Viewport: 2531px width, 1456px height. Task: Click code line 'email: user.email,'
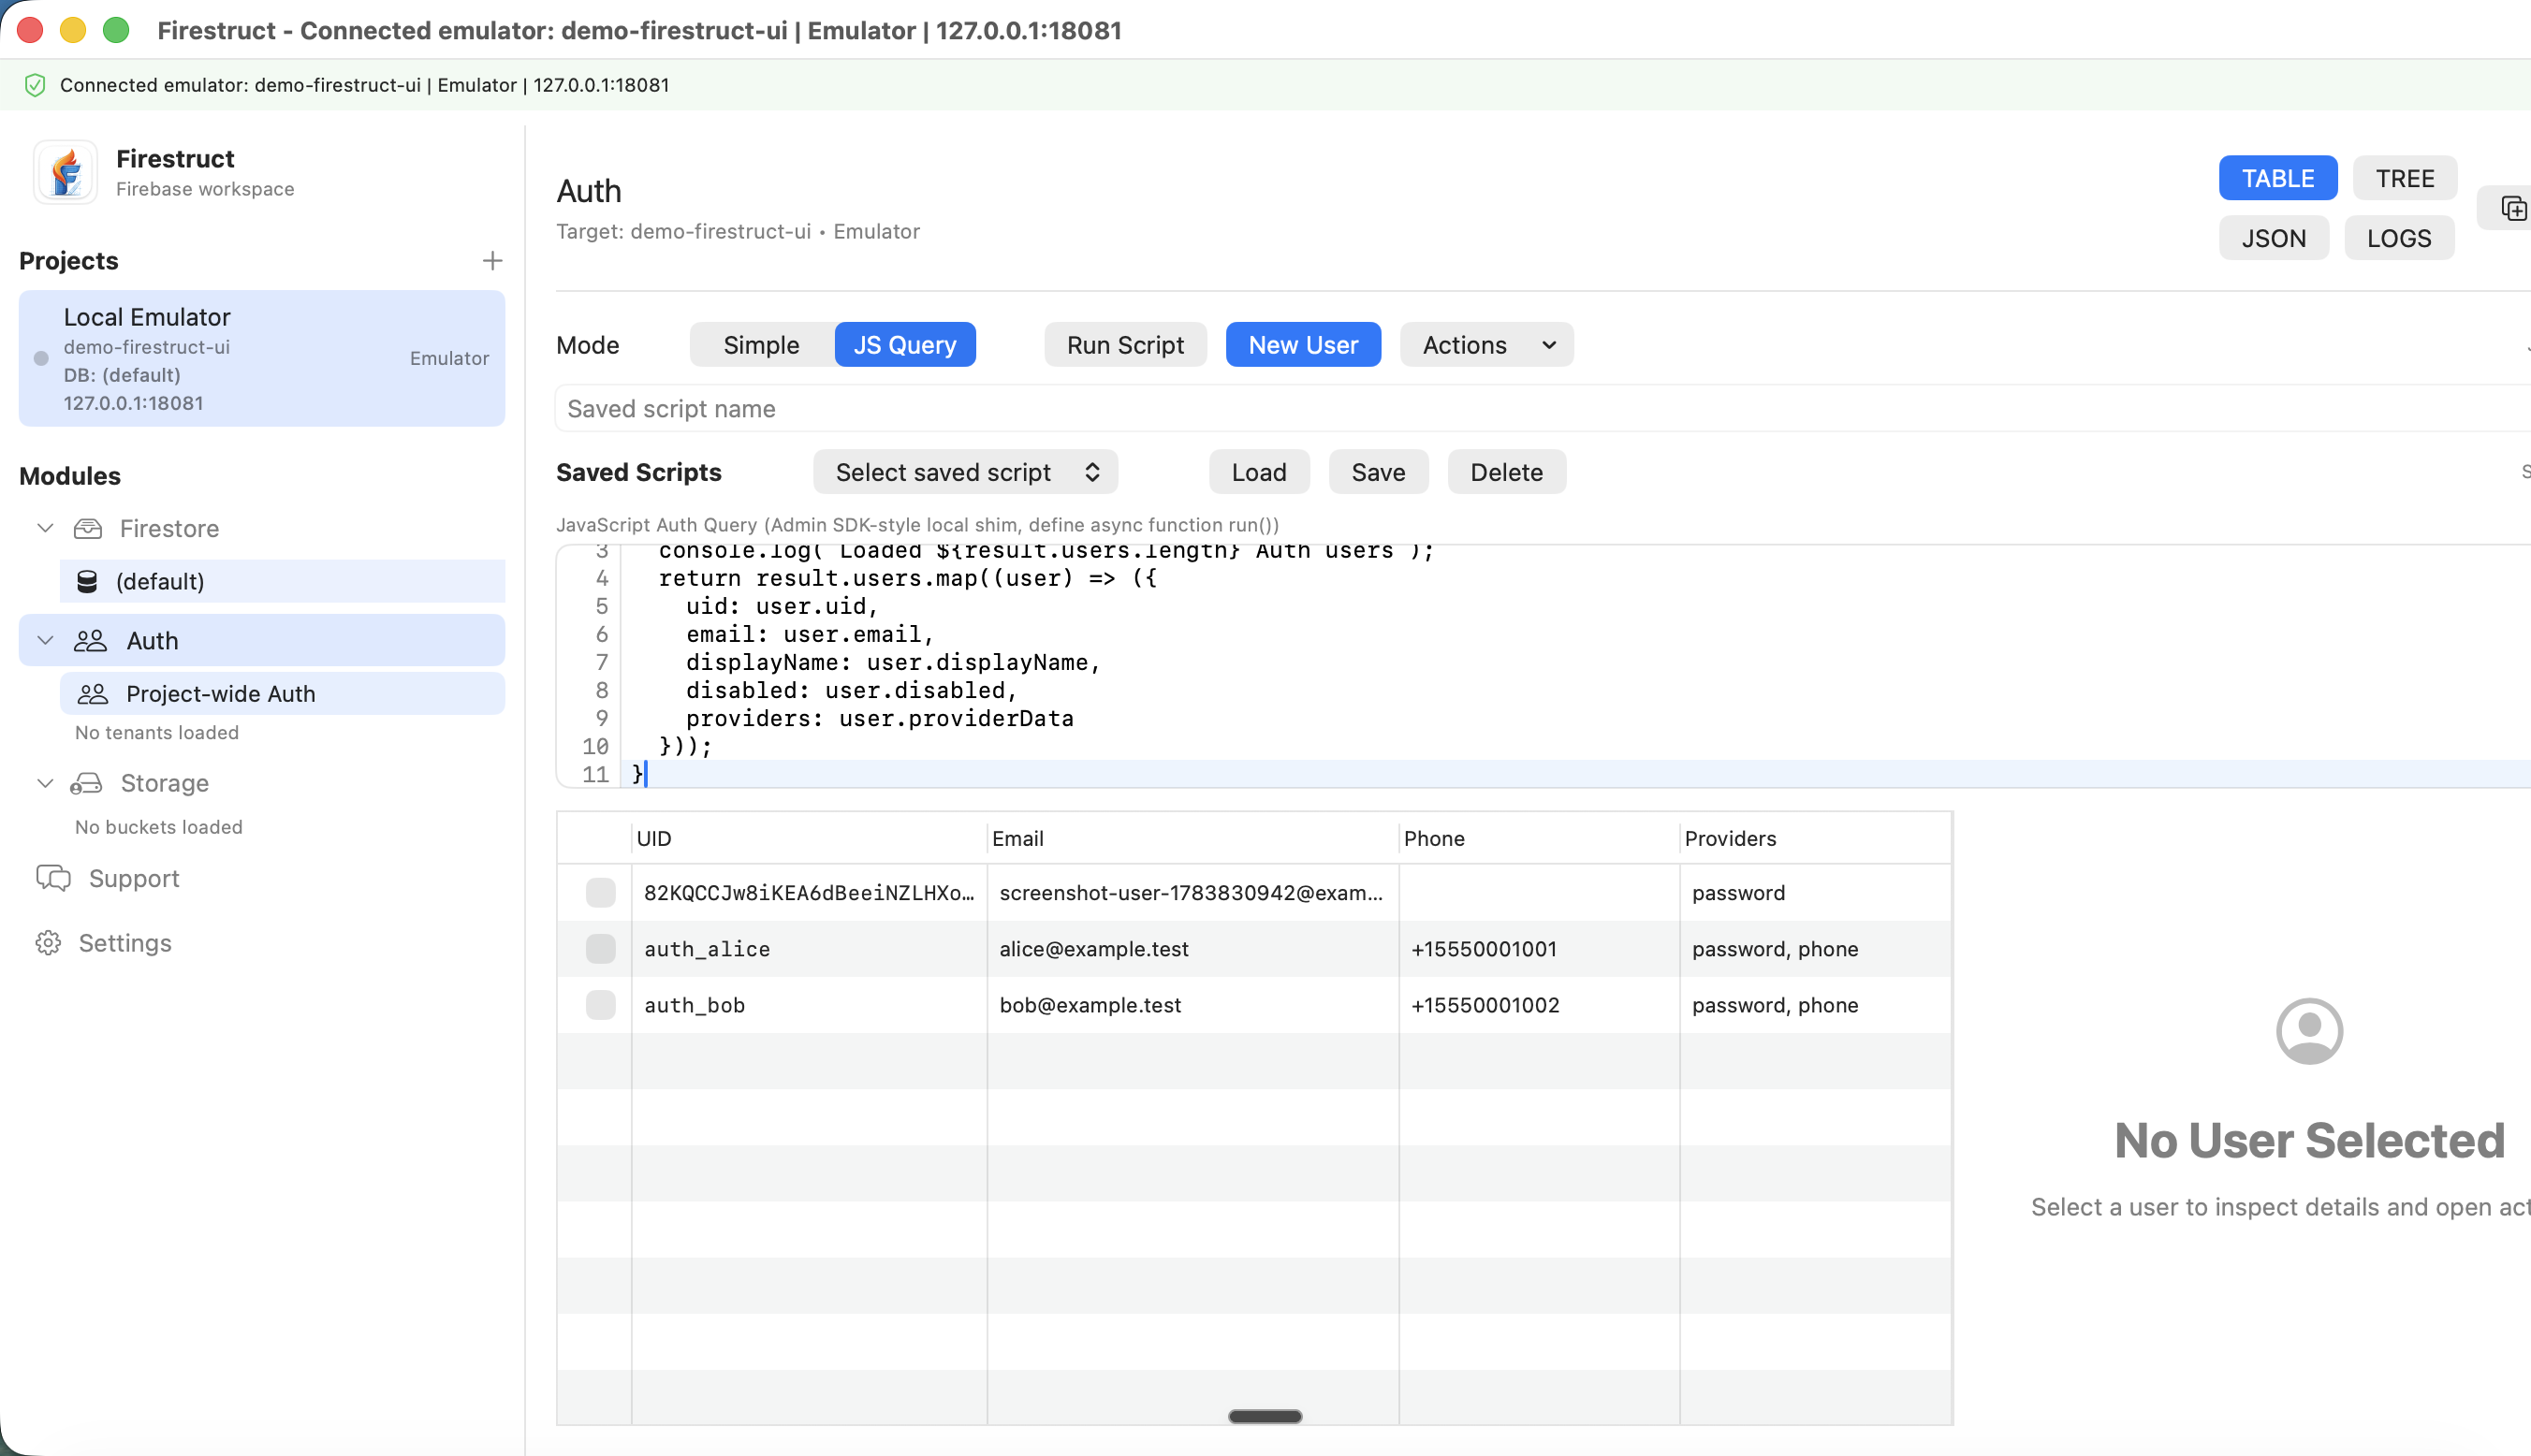tap(810, 634)
